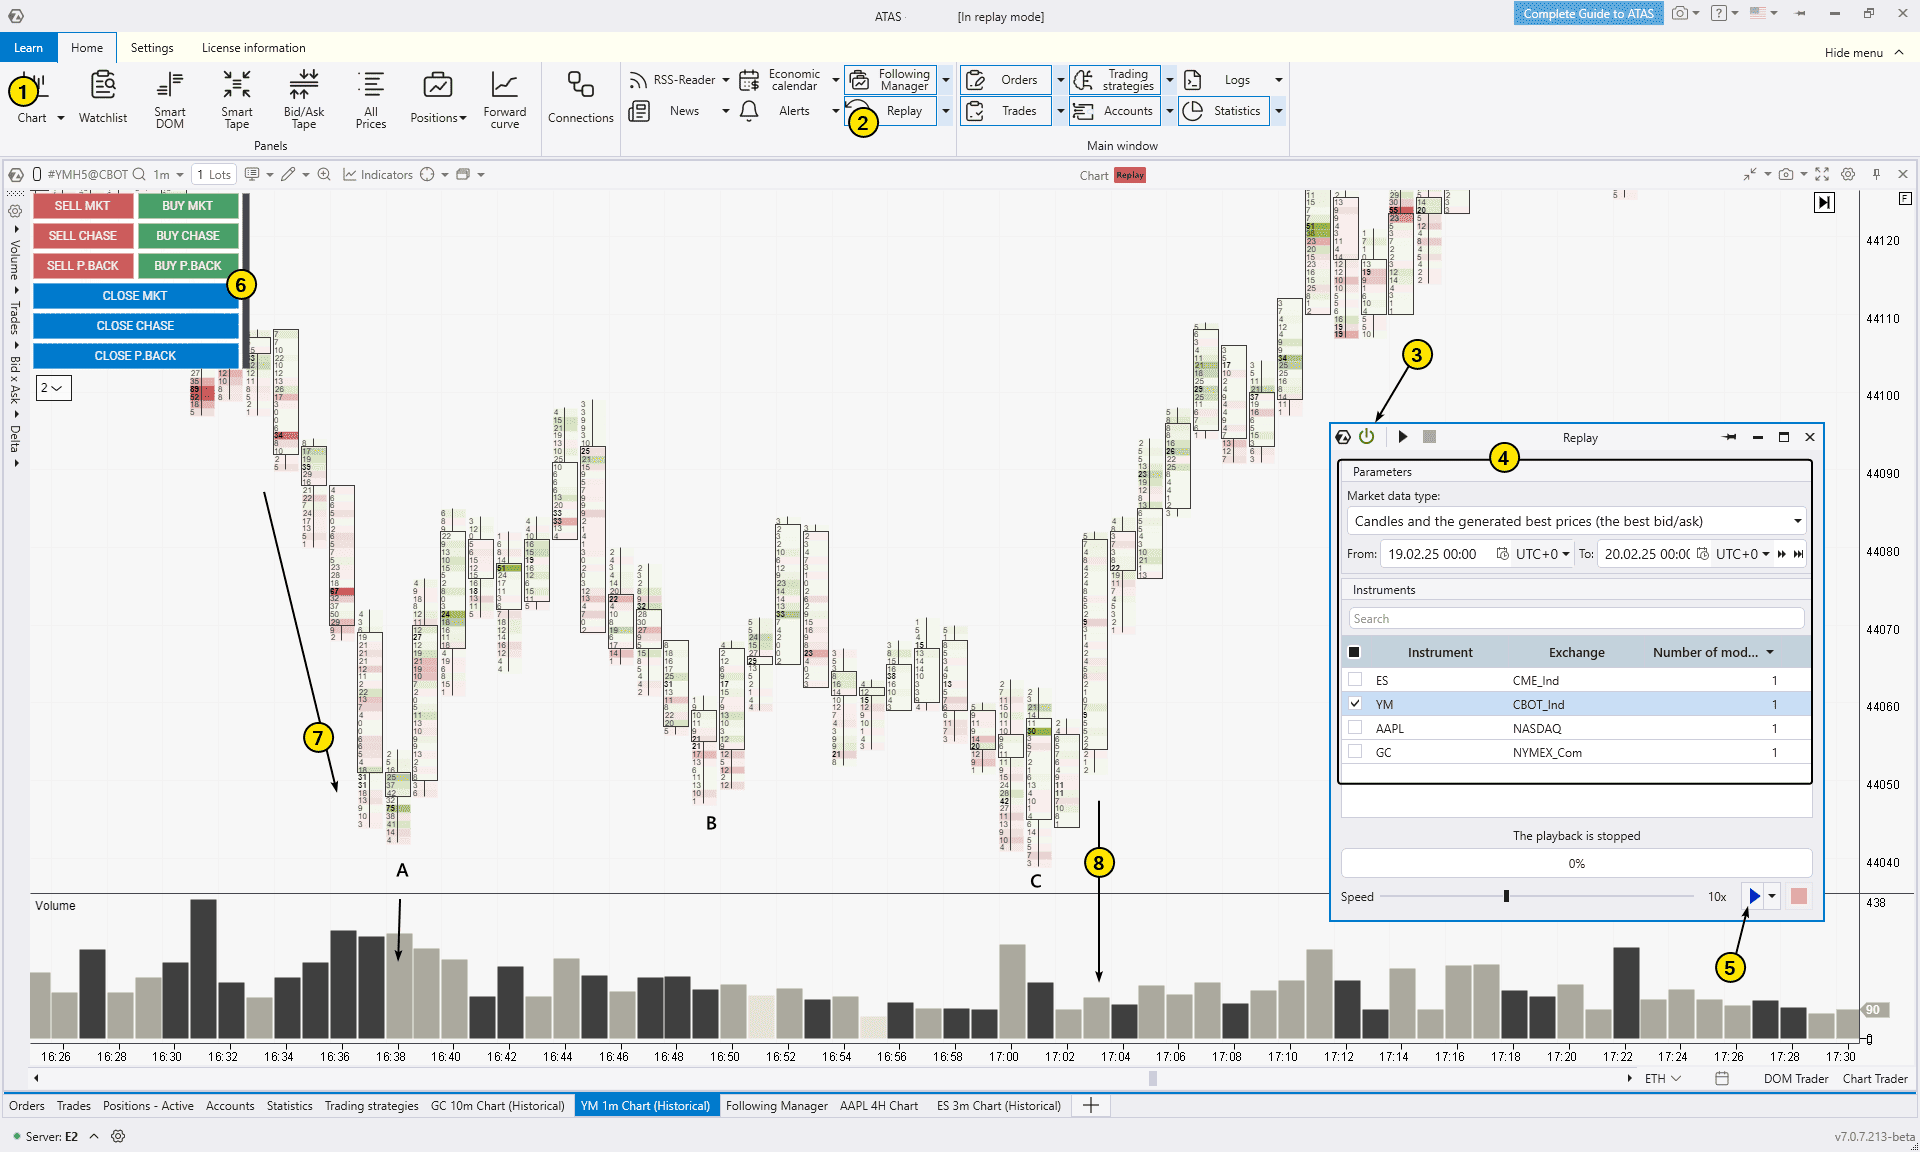Open the Connections panel

pyautogui.click(x=580, y=97)
